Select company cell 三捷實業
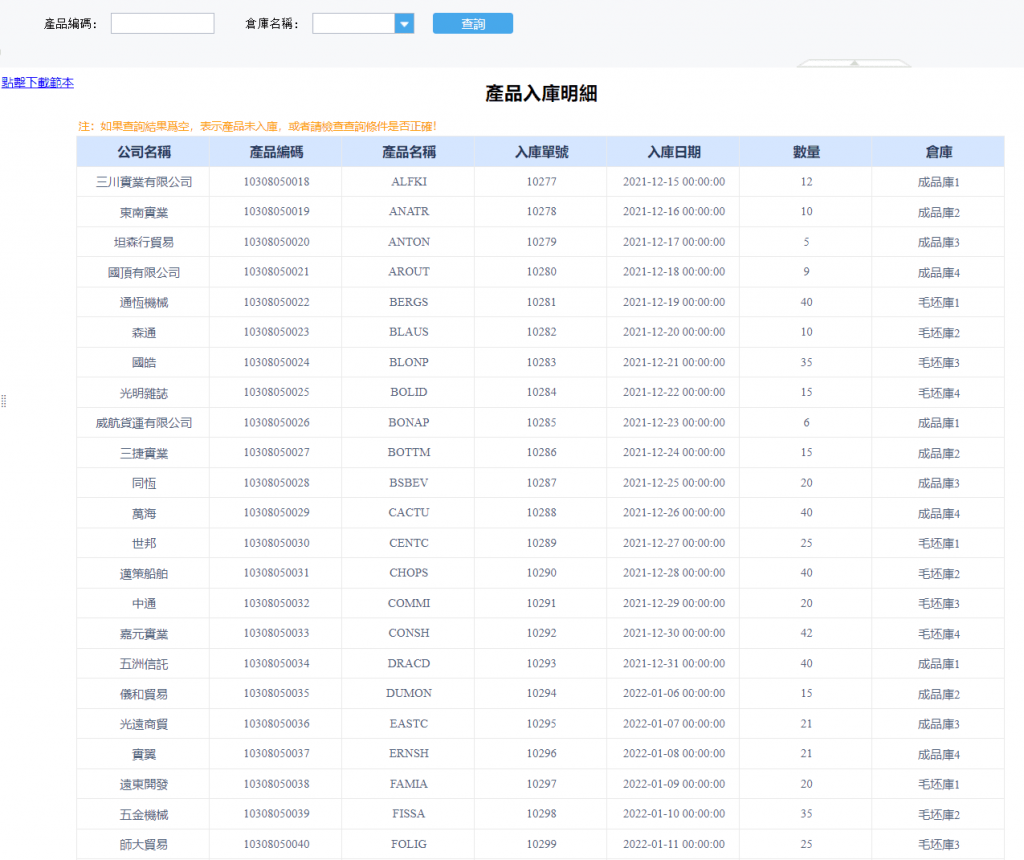Image resolution: width=1024 pixels, height=860 pixels. pyautogui.click(x=144, y=453)
